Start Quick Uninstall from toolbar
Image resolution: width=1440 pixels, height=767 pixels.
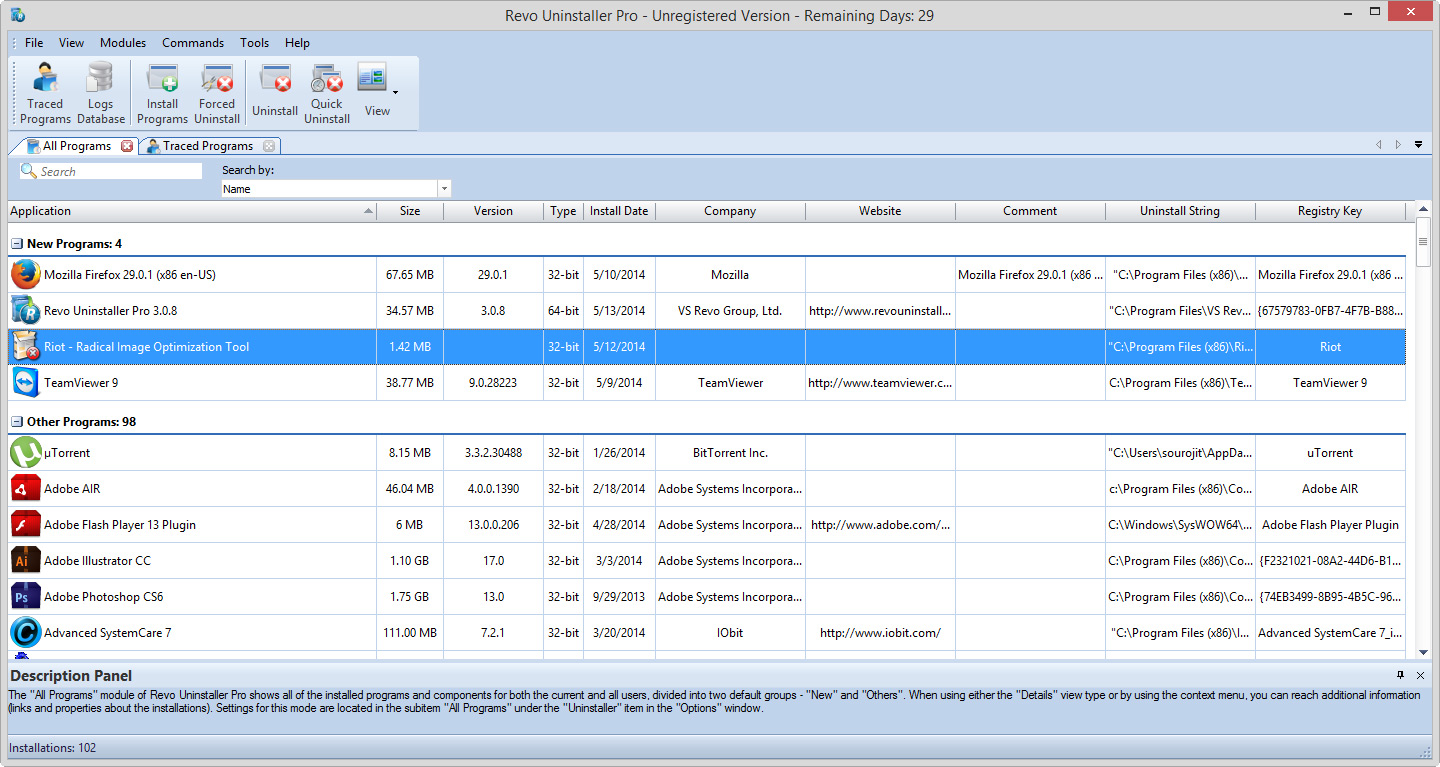point(327,93)
